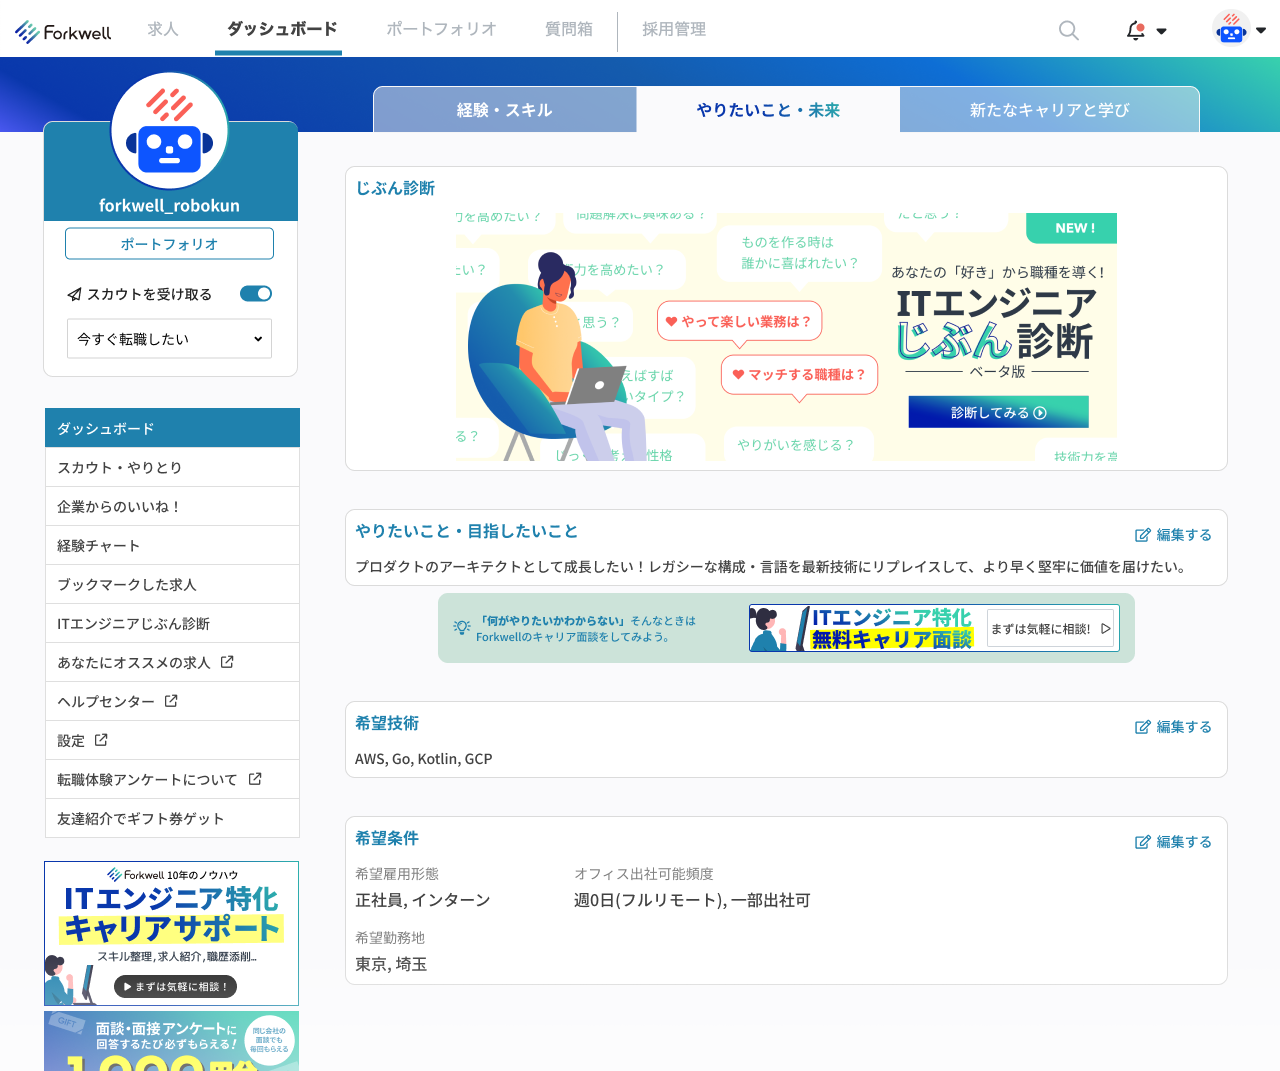1280x1071 pixels.
Task: Click the ポートフォリオ button in profile card
Action: pos(169,244)
